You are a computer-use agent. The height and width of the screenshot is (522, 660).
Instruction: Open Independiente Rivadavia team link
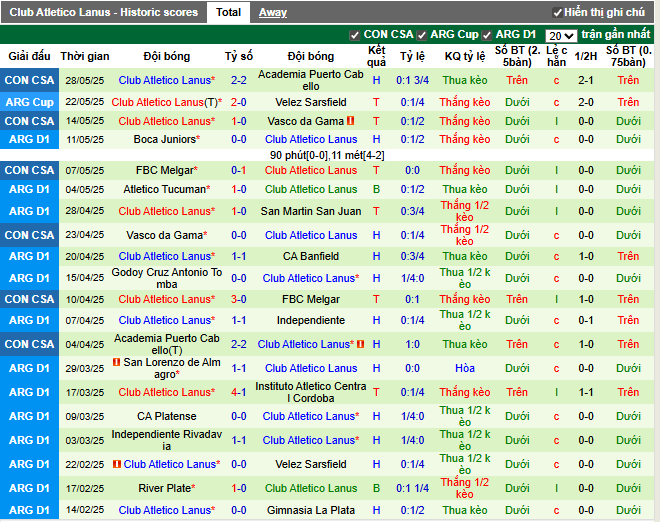pos(167,440)
